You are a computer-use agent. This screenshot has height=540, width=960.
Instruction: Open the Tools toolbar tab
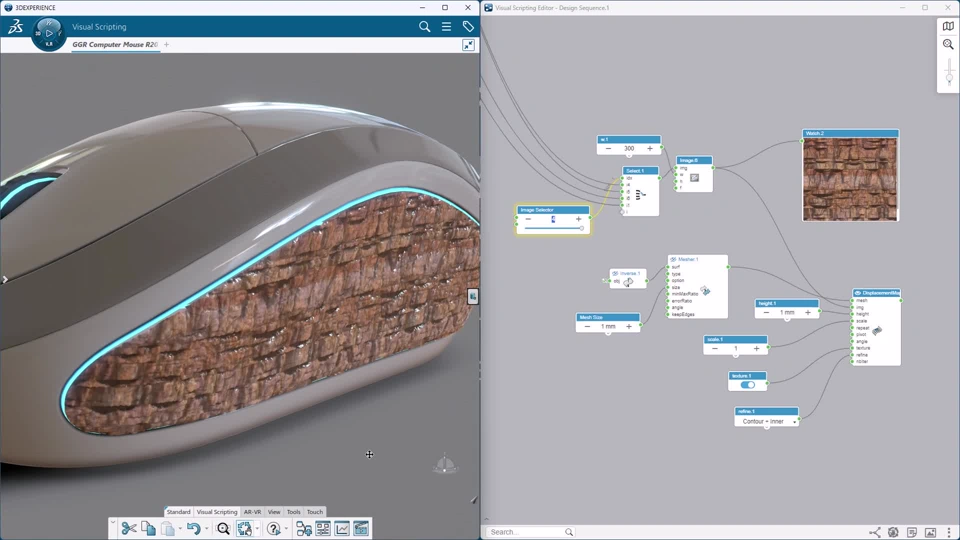pyautogui.click(x=294, y=512)
